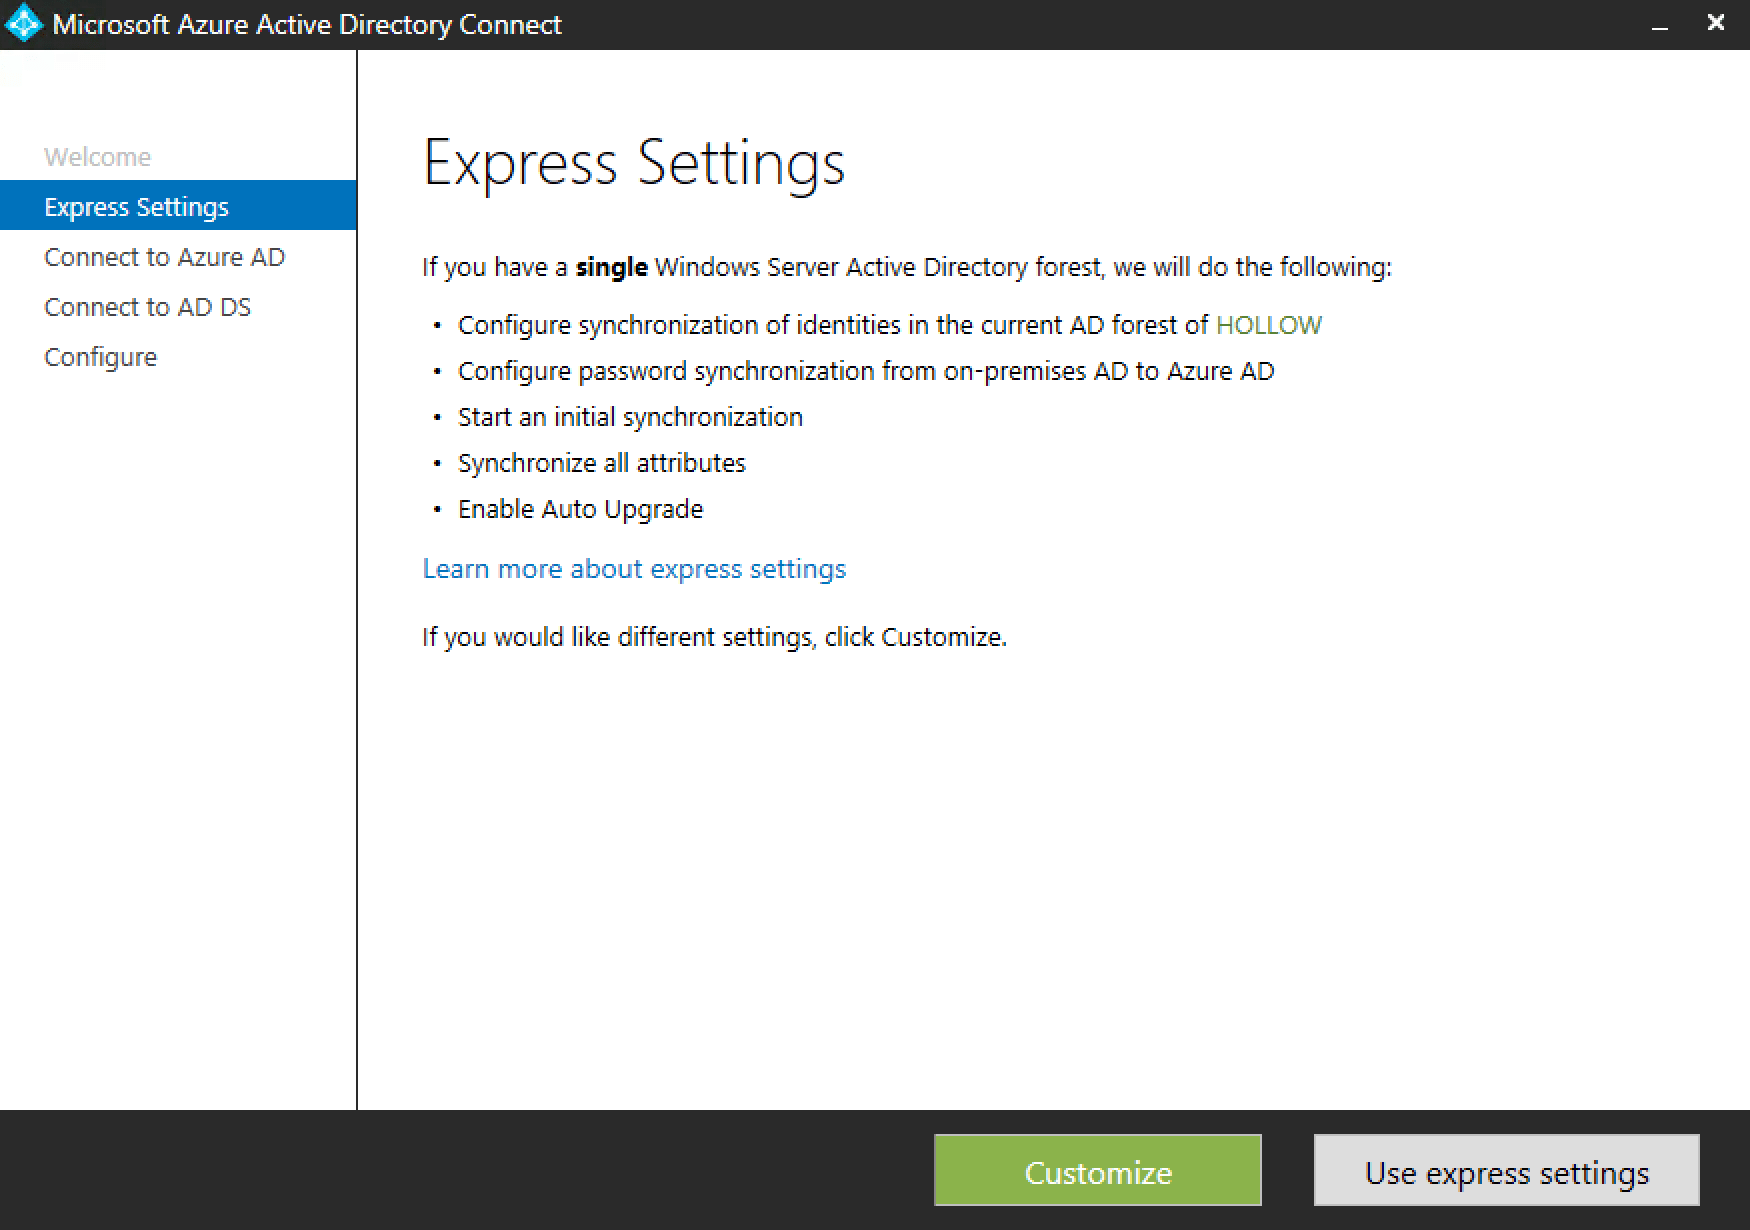The width and height of the screenshot is (1750, 1230).
Task: Click the HOLLOW forest name link
Action: (1268, 324)
